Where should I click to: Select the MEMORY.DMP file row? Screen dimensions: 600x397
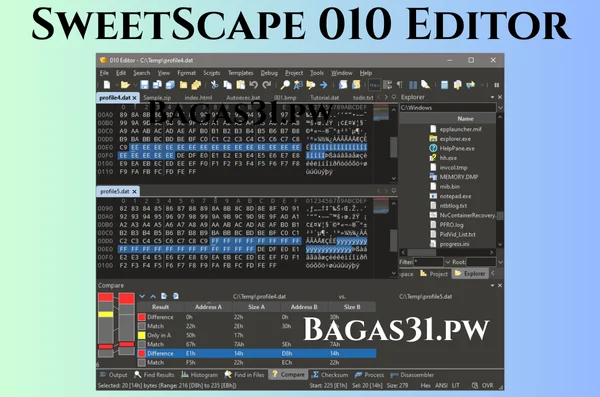453,177
